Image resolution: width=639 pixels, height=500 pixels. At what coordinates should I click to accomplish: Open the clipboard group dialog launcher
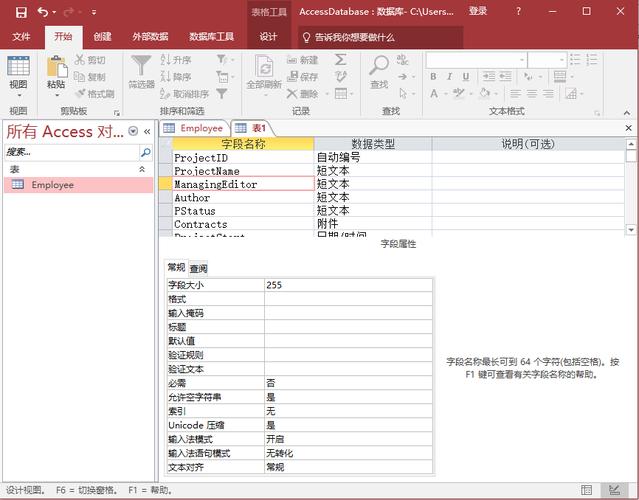[x=117, y=112]
